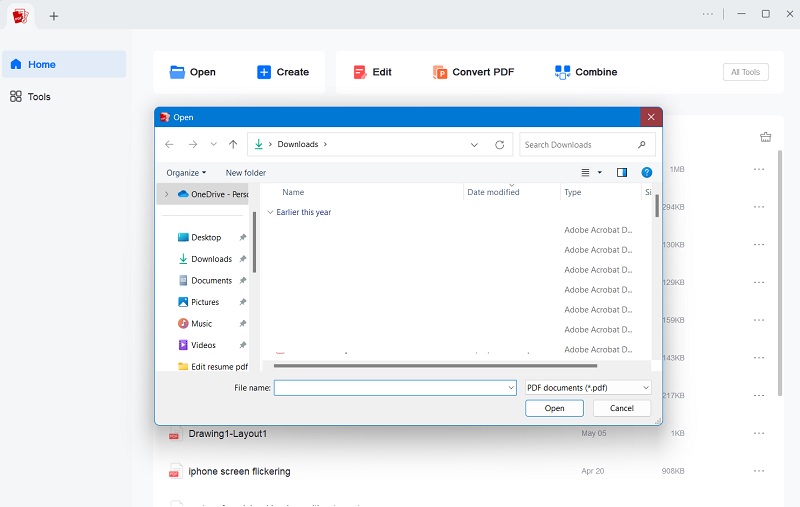Go to the Home sidebar item
800x507 pixels.
coord(64,64)
